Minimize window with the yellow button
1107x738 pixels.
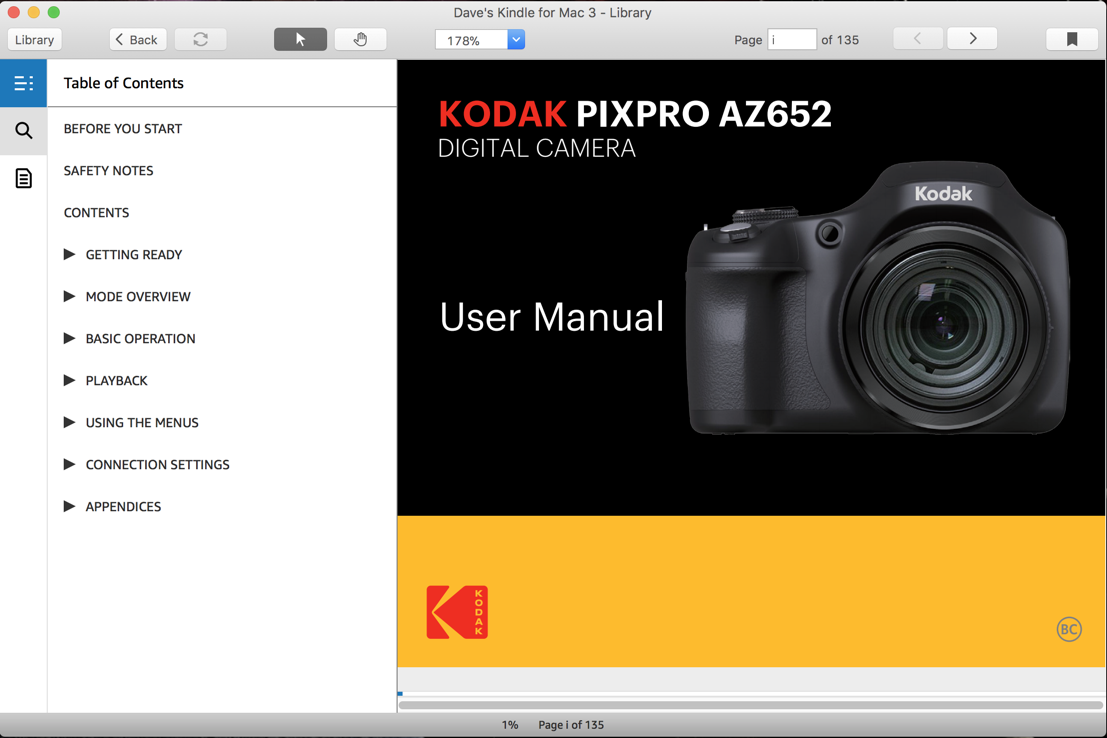pos(33,12)
